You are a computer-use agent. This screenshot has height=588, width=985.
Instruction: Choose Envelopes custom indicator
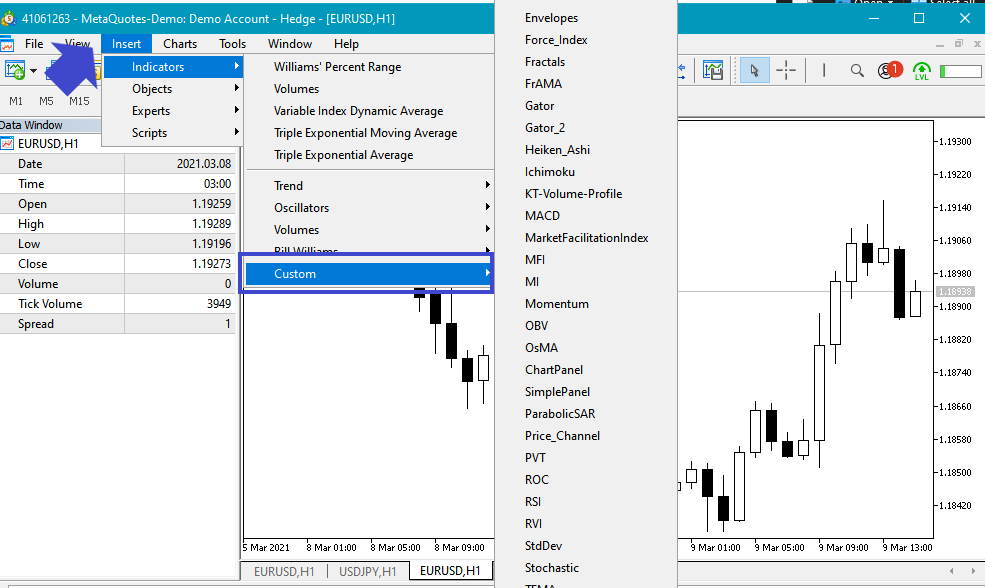pos(552,18)
